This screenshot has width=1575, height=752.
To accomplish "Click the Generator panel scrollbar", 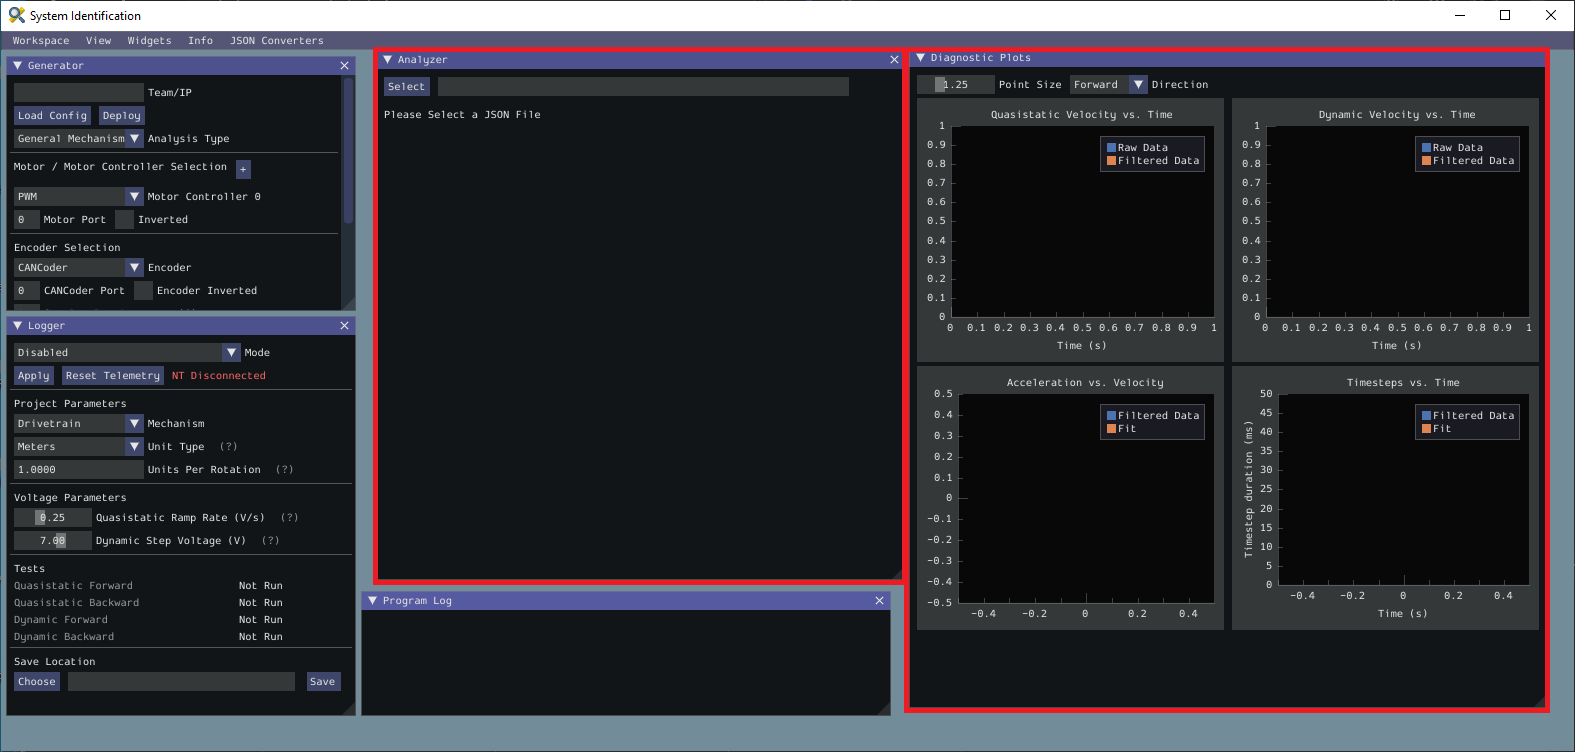I will coord(348,150).
